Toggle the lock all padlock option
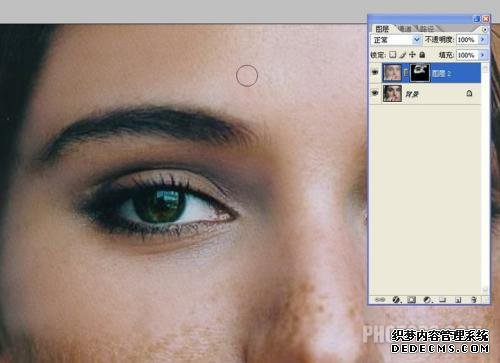Image resolution: width=500 pixels, height=363 pixels. pos(422,55)
